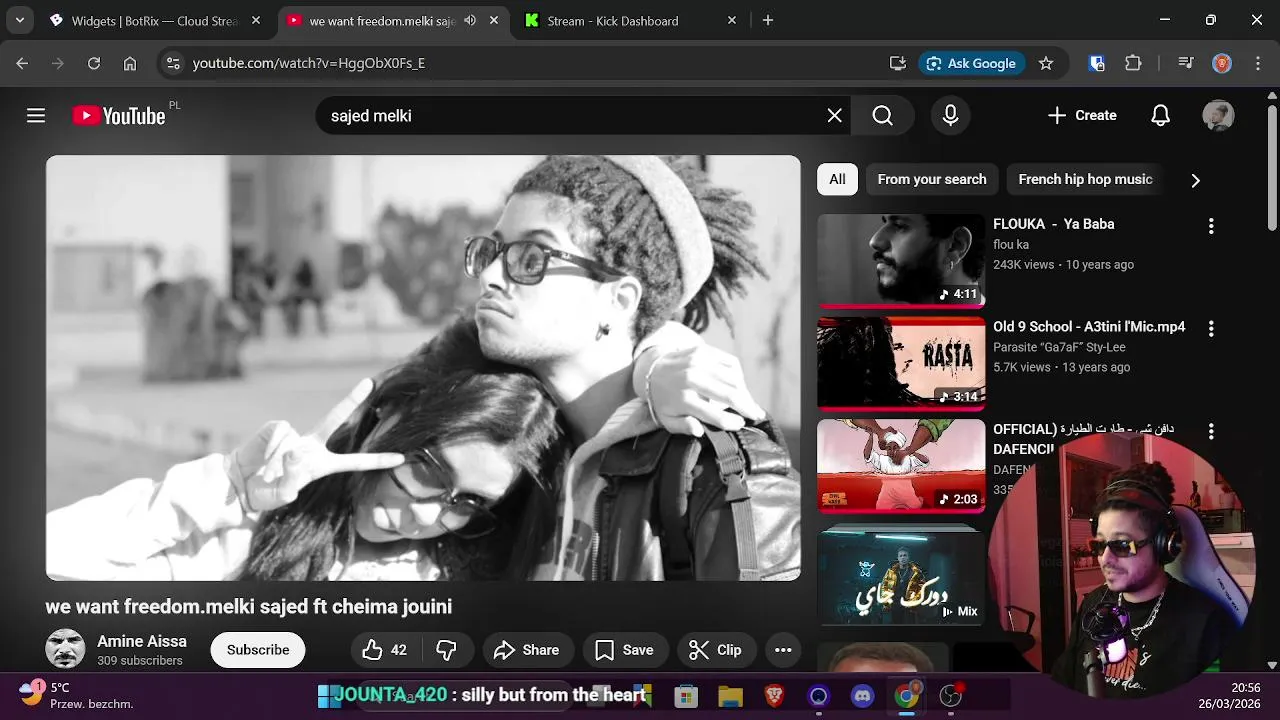Click the Ask Google lens button
Image resolution: width=1280 pixels, height=720 pixels.
click(x=971, y=63)
